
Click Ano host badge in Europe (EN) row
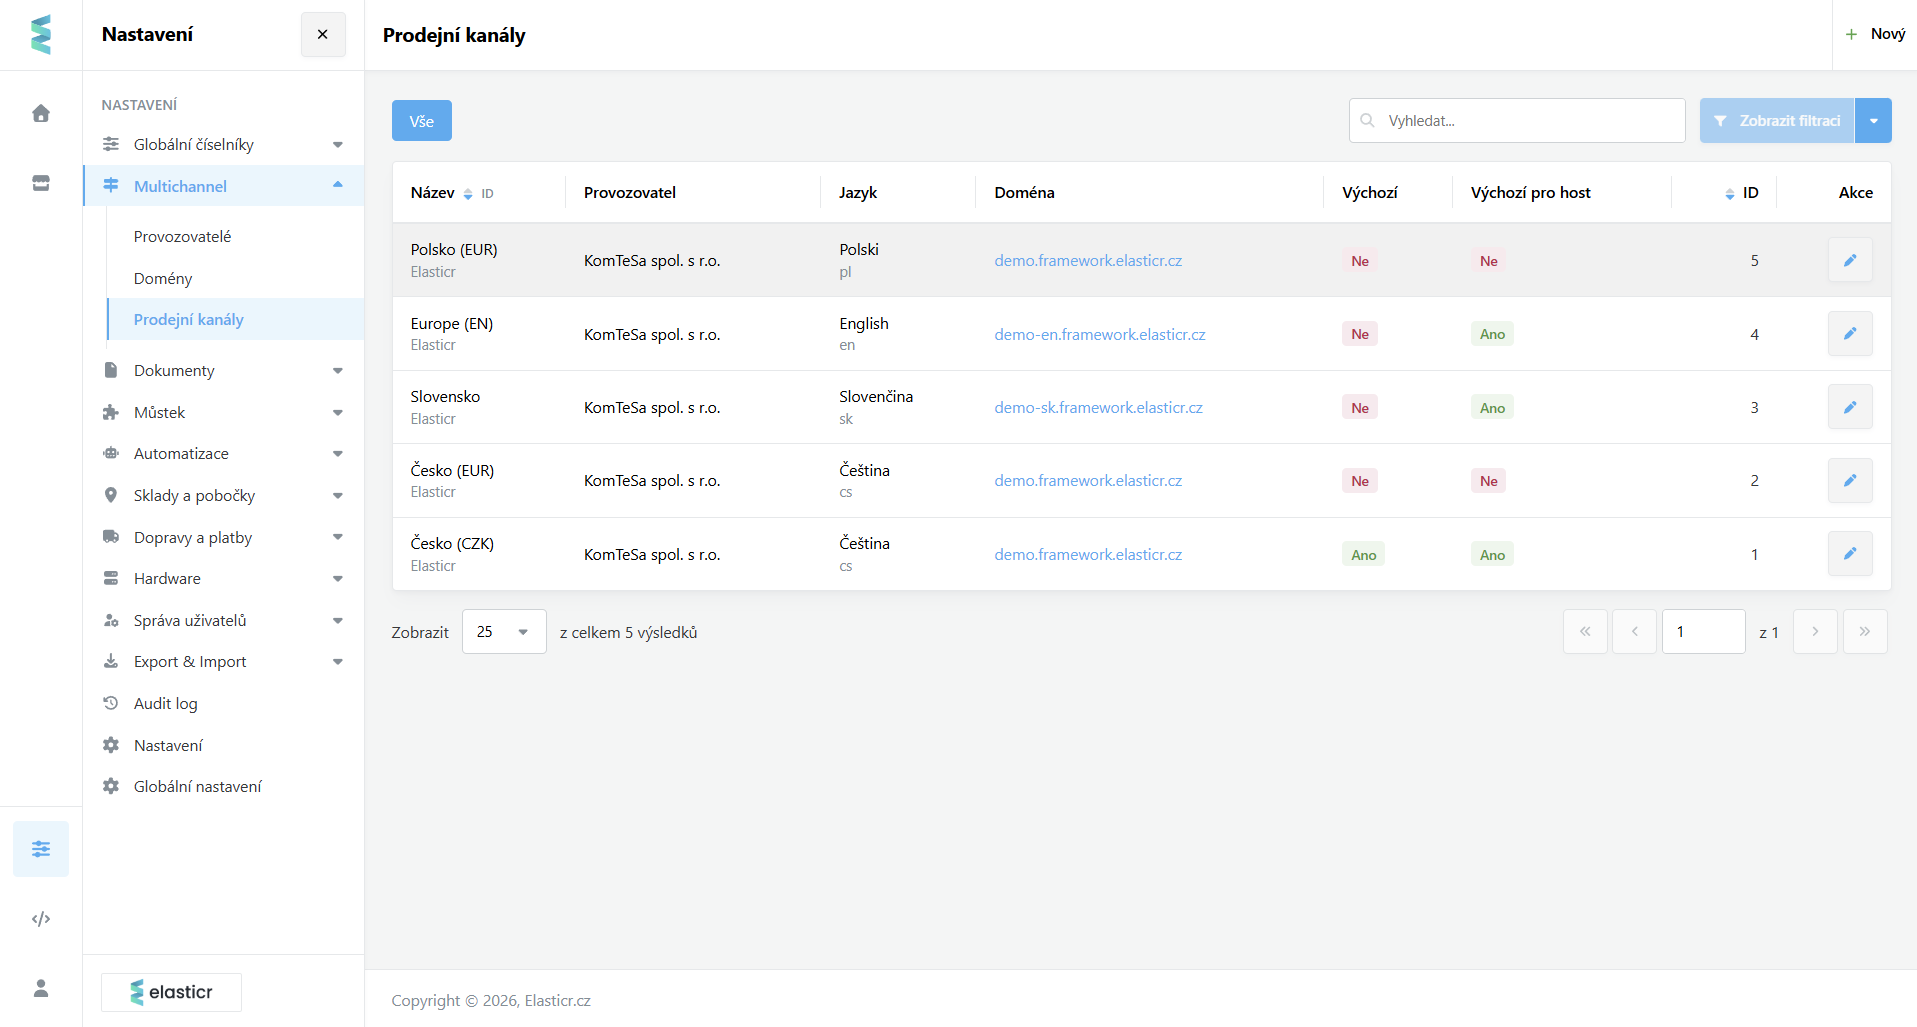1492,334
